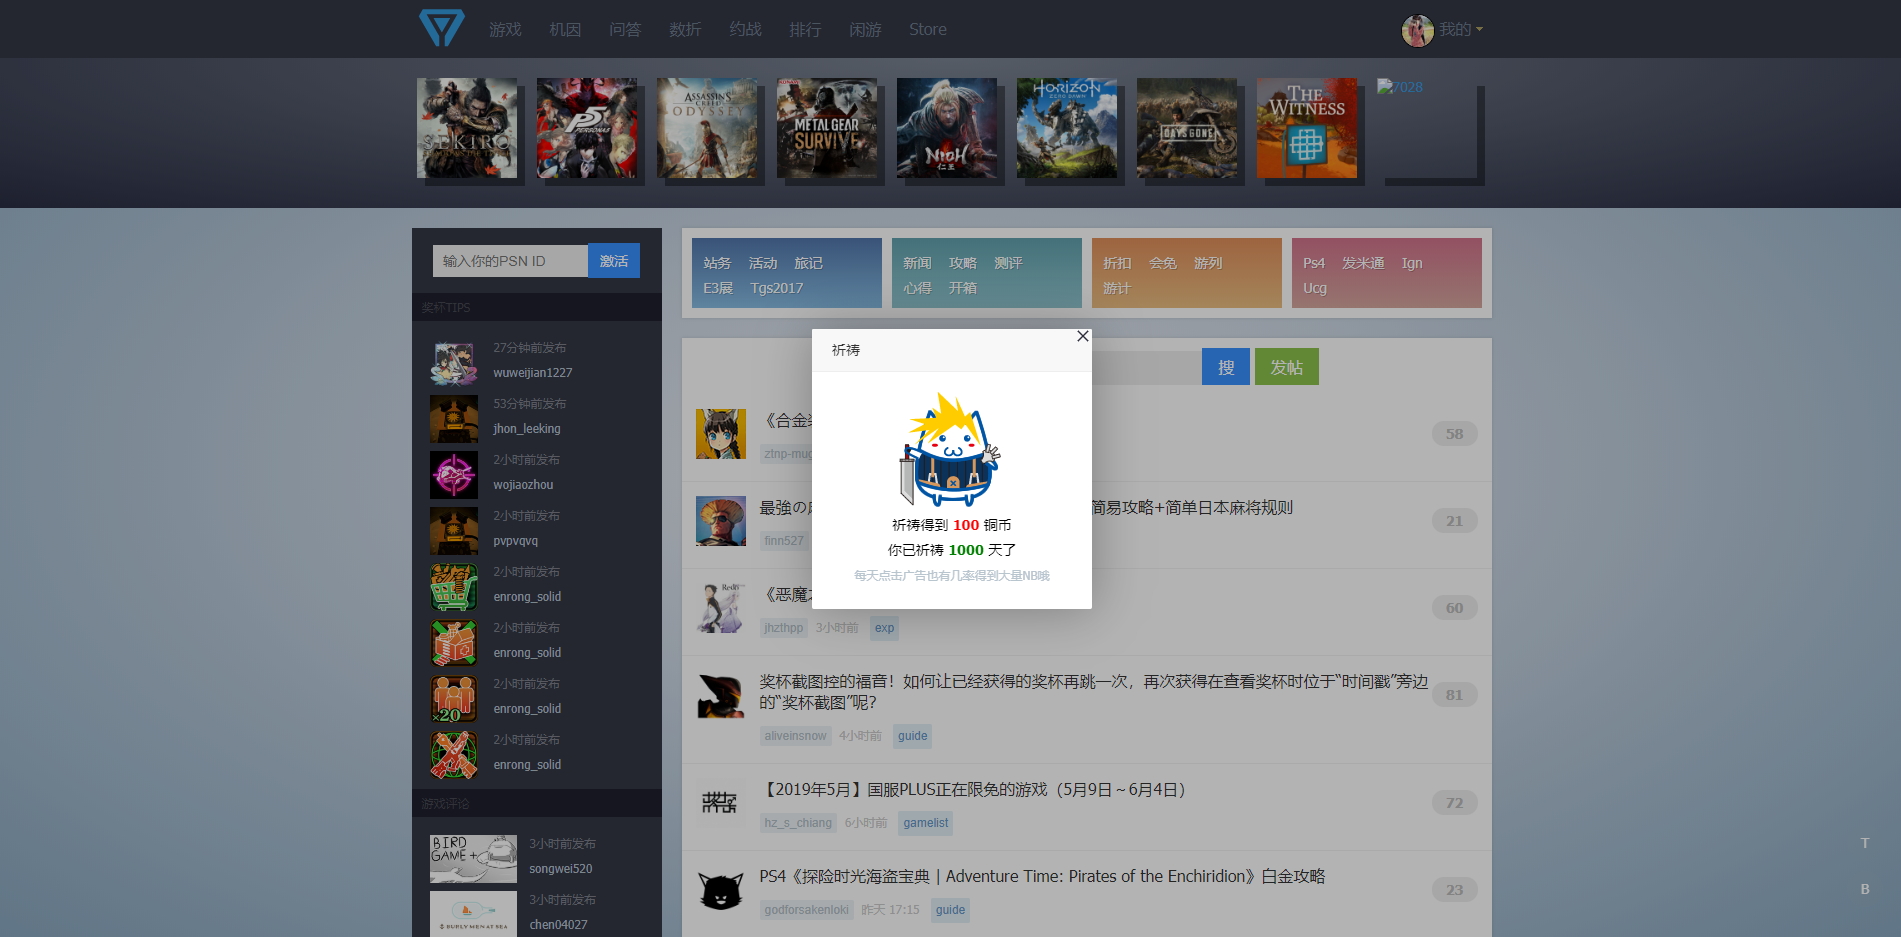Click the T scroll-to-top icon
The width and height of the screenshot is (1901, 937).
point(1864,843)
